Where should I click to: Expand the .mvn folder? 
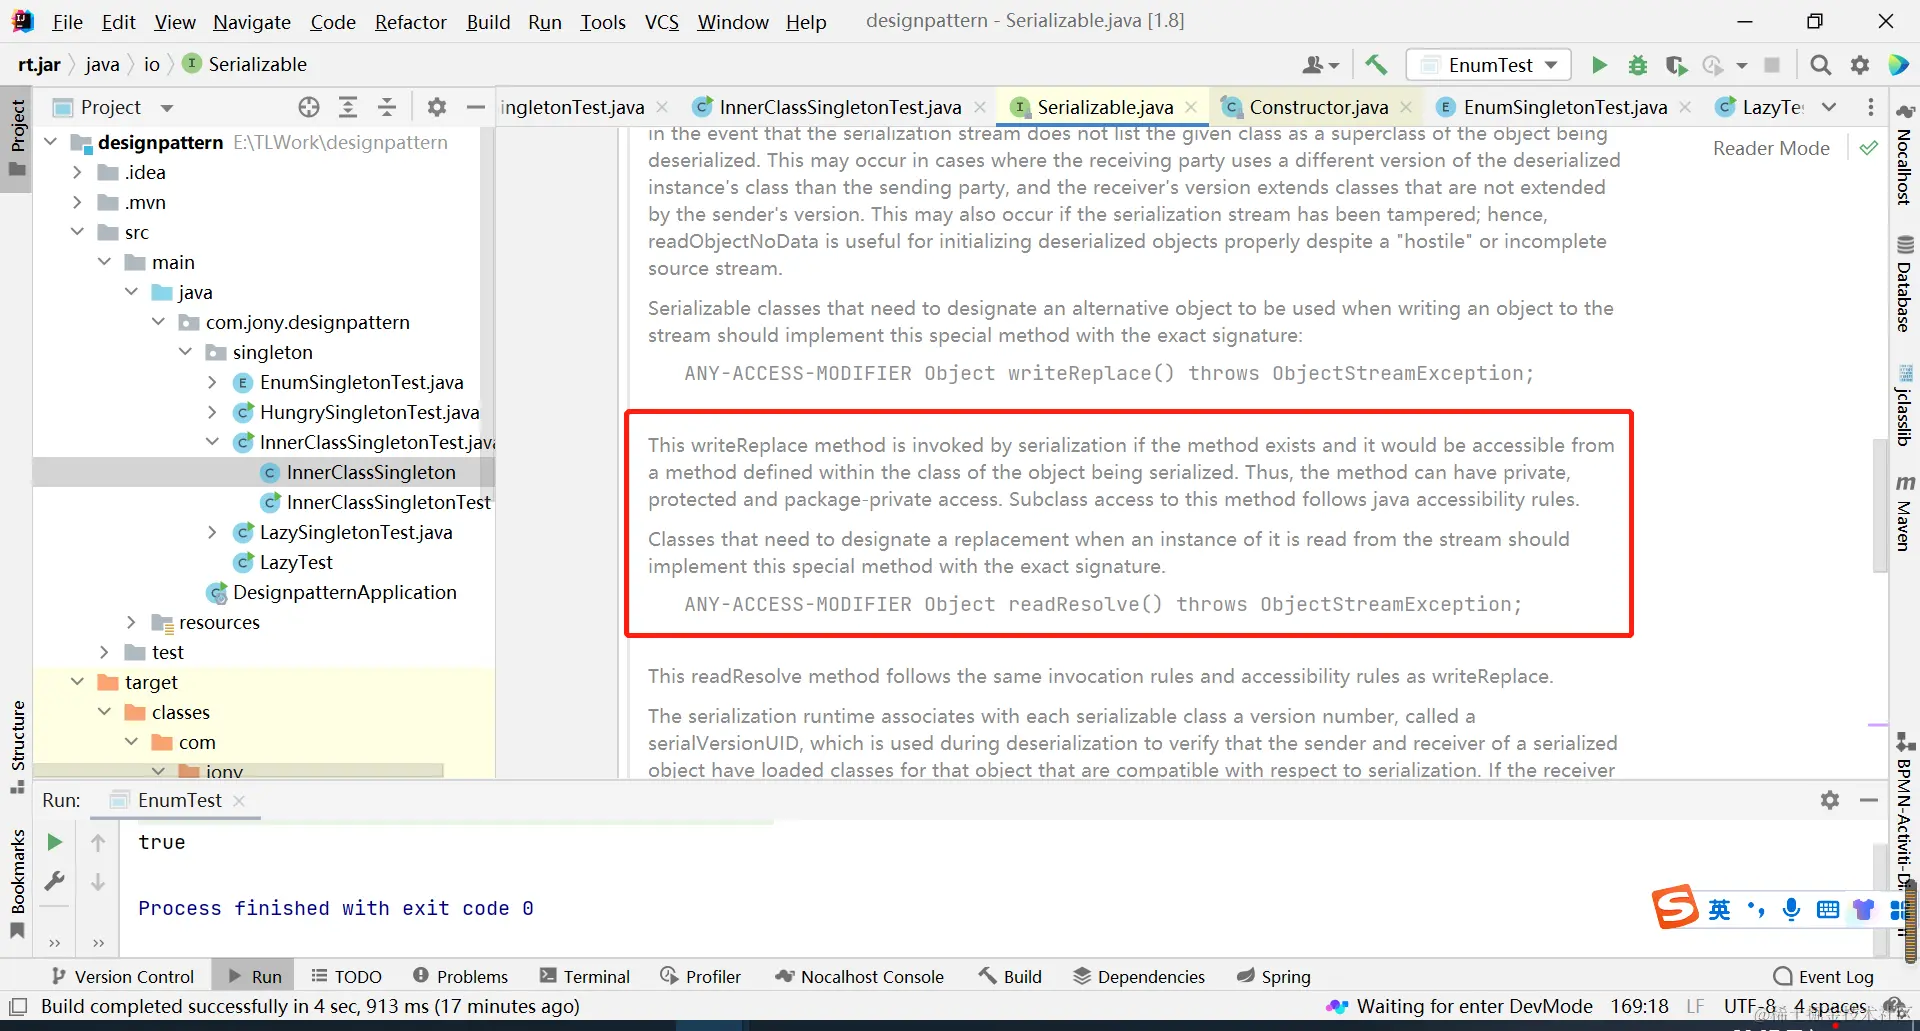click(x=77, y=202)
